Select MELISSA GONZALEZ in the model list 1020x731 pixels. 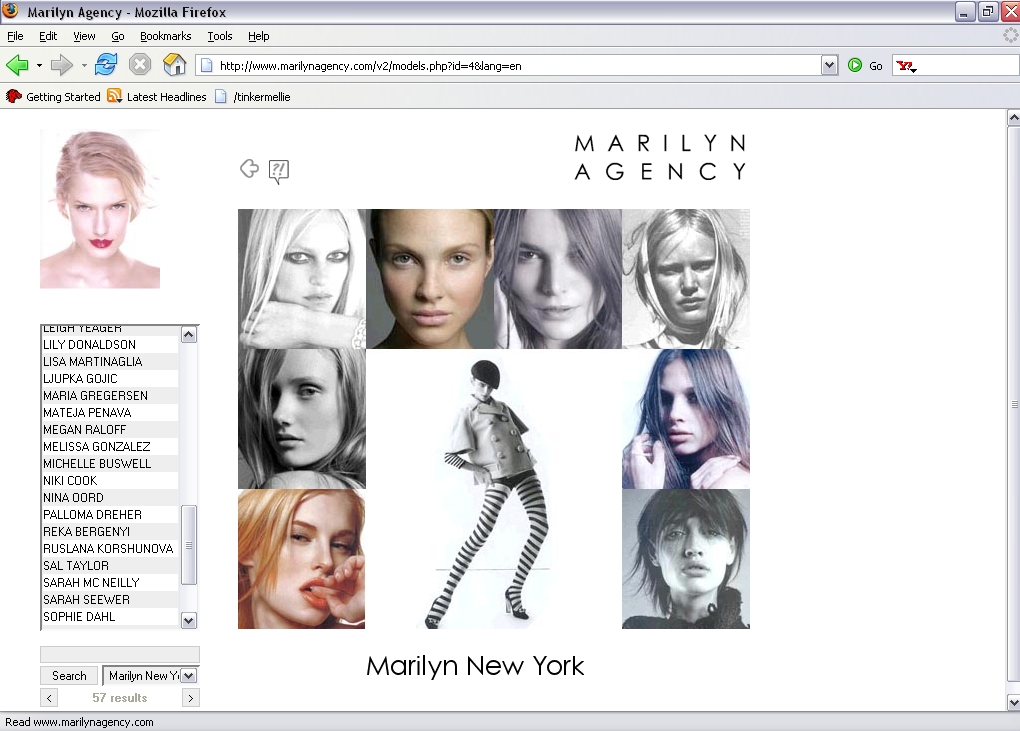110,446
